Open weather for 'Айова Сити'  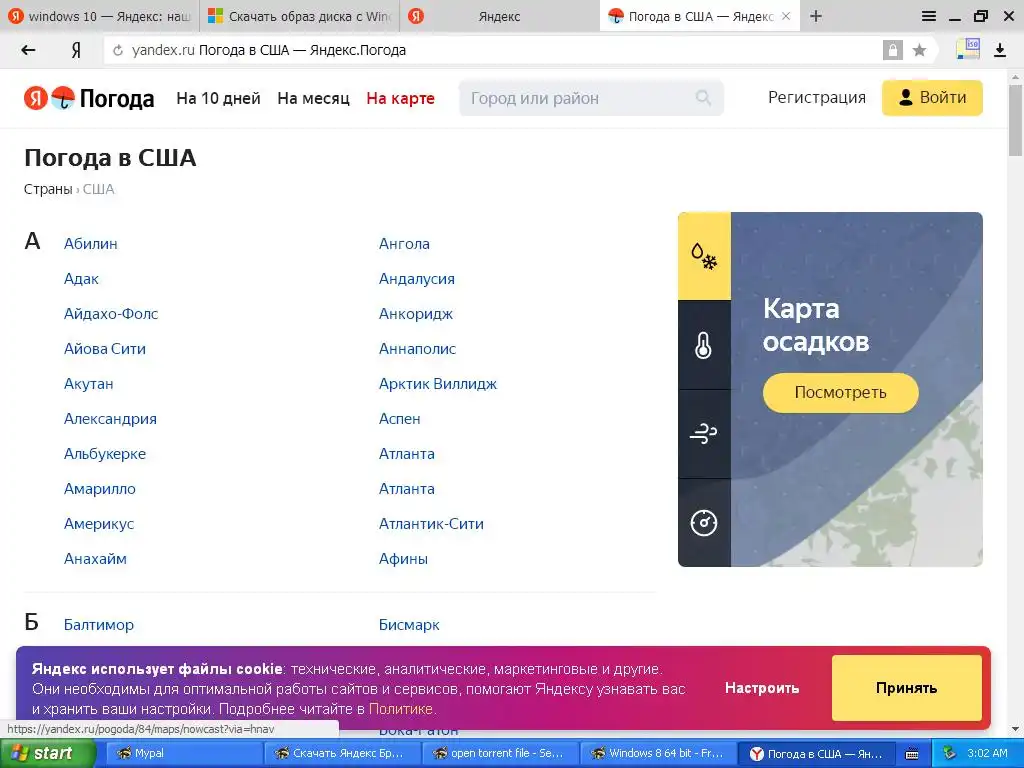[x=105, y=349]
